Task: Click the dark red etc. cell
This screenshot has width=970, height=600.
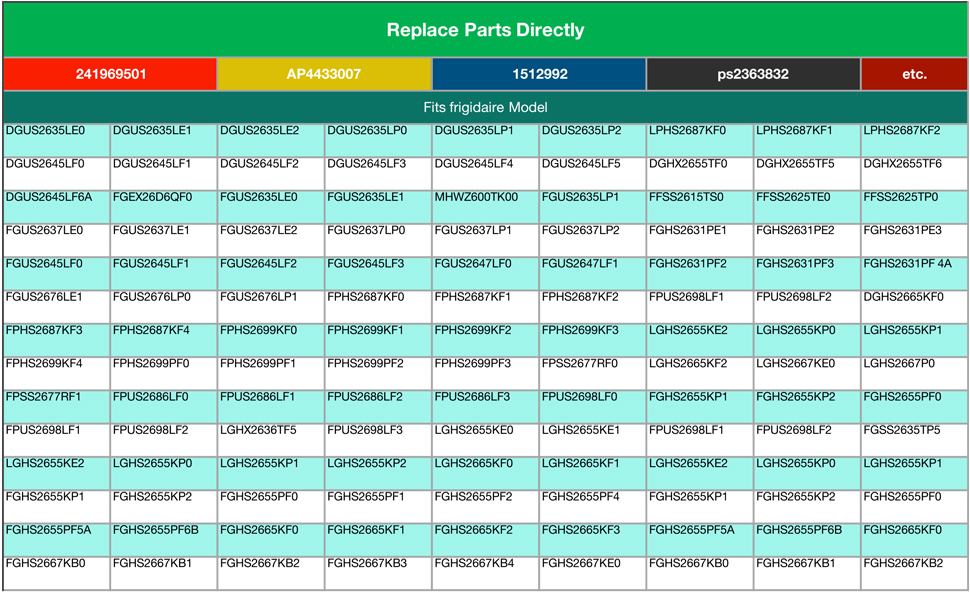Action: [914, 74]
